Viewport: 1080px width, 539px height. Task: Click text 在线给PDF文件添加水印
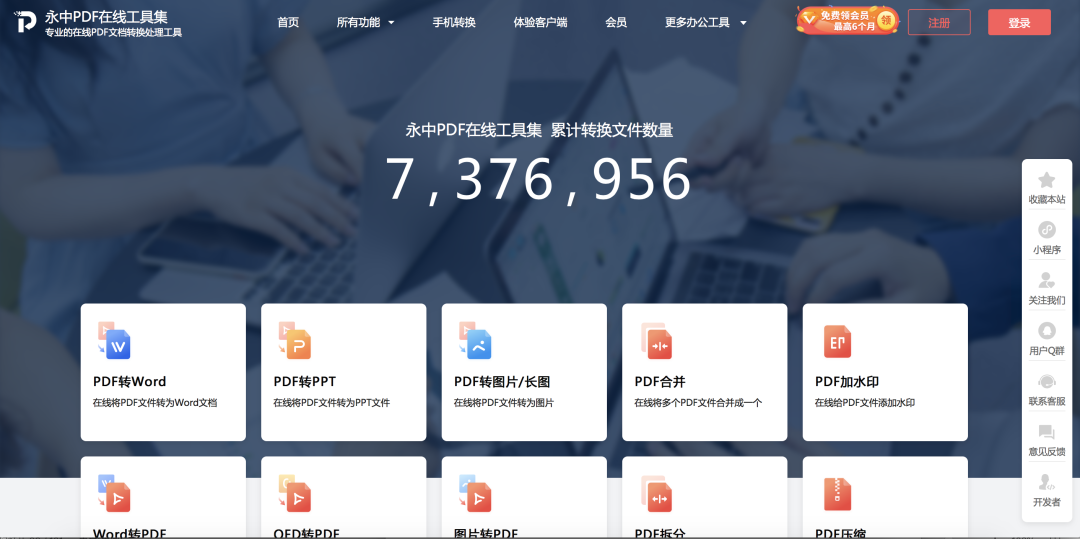pos(864,403)
